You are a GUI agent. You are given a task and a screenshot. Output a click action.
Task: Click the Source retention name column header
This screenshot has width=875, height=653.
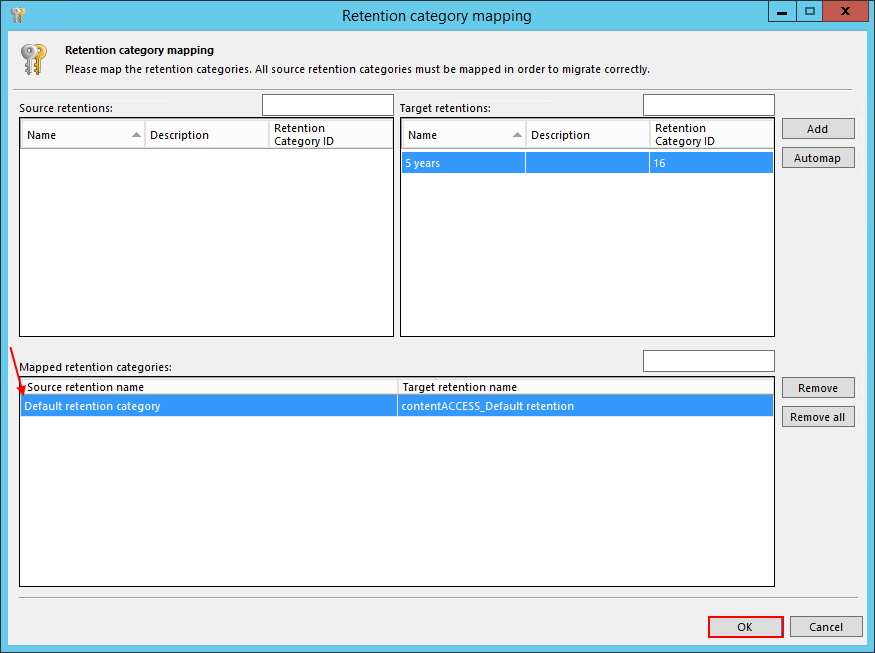point(208,387)
